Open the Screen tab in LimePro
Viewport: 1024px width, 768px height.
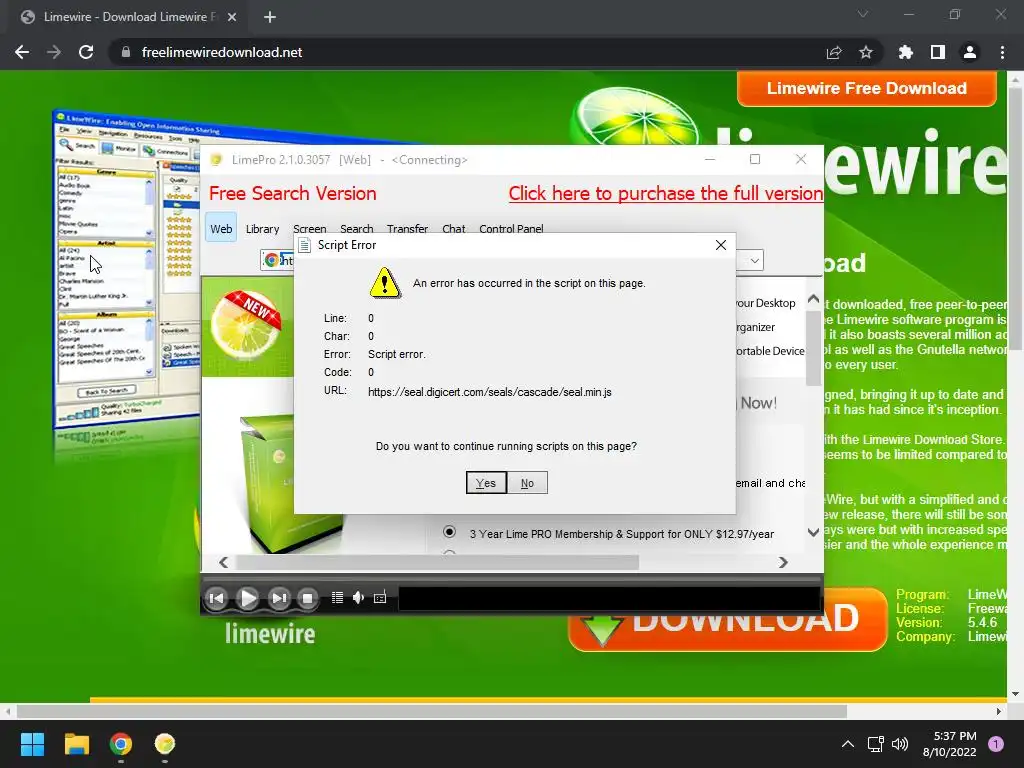pyautogui.click(x=310, y=229)
